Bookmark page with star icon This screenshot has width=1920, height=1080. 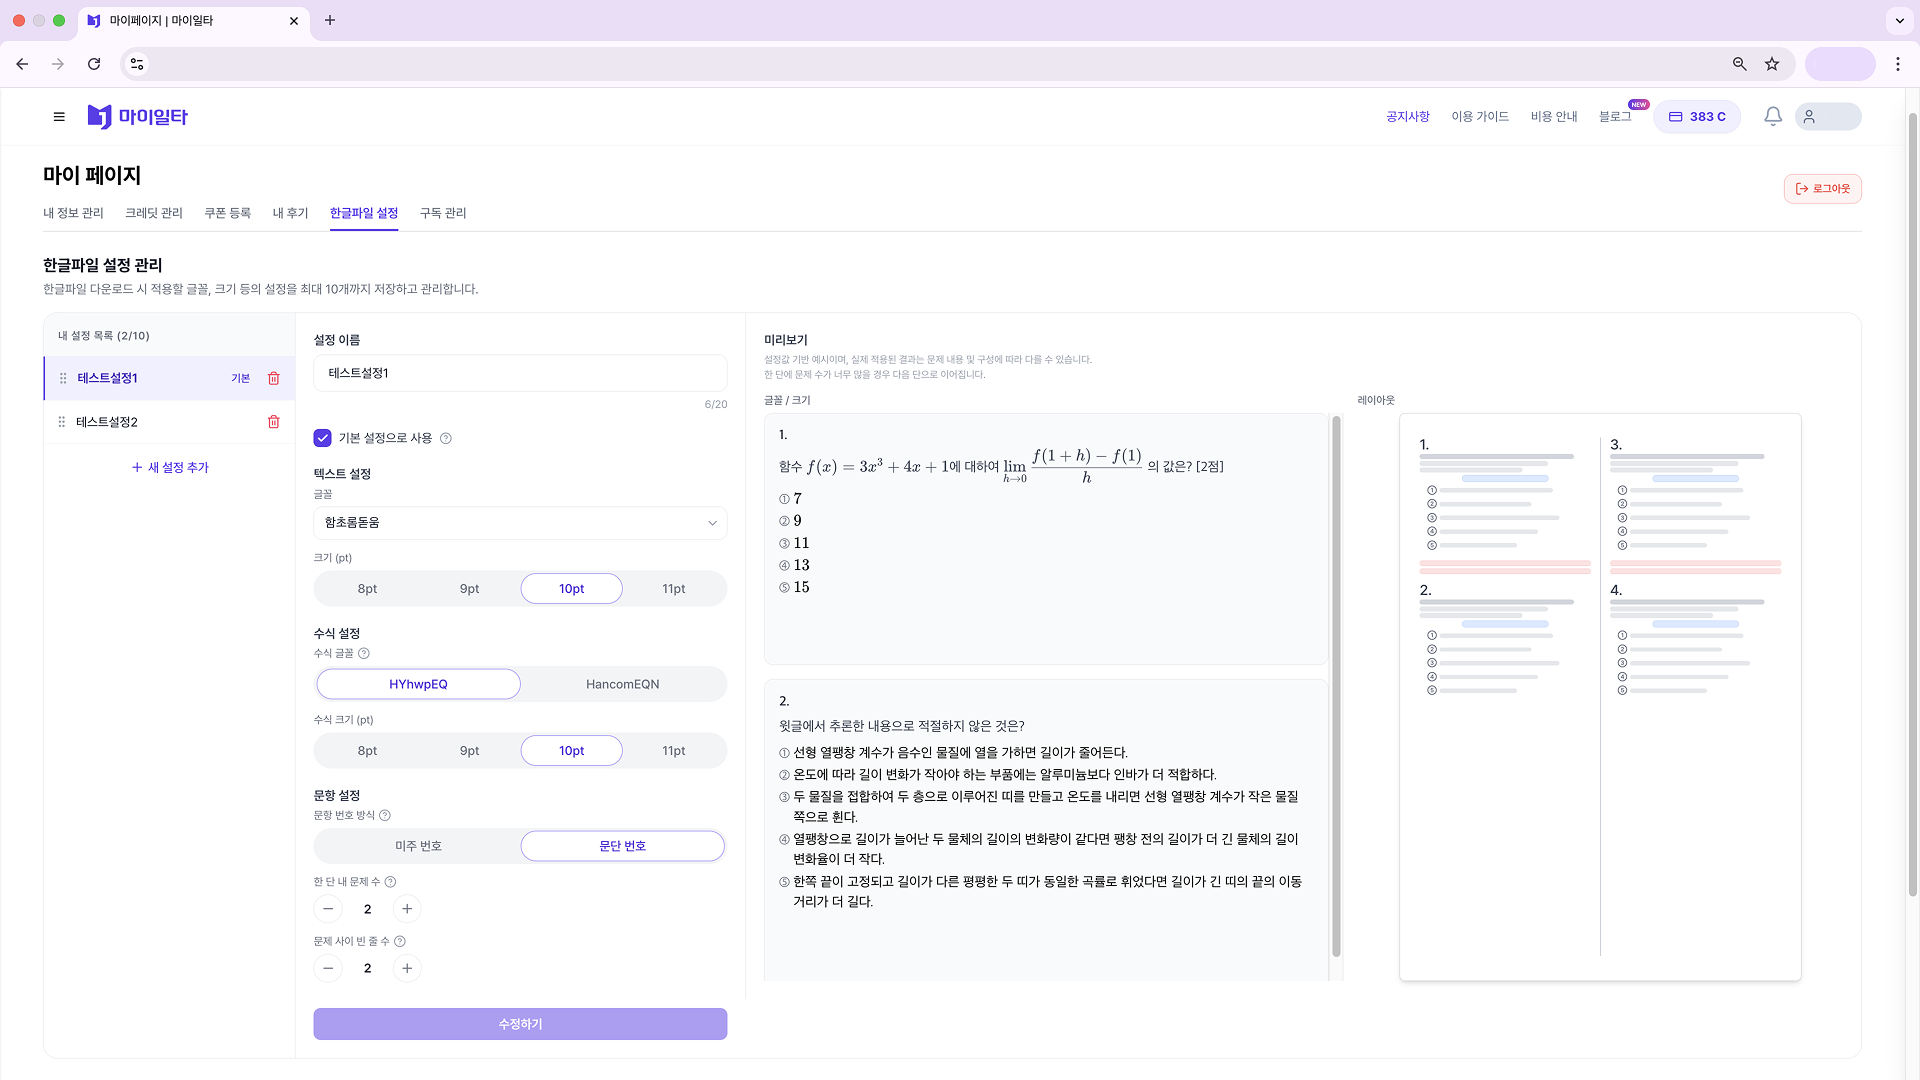coord(1772,64)
